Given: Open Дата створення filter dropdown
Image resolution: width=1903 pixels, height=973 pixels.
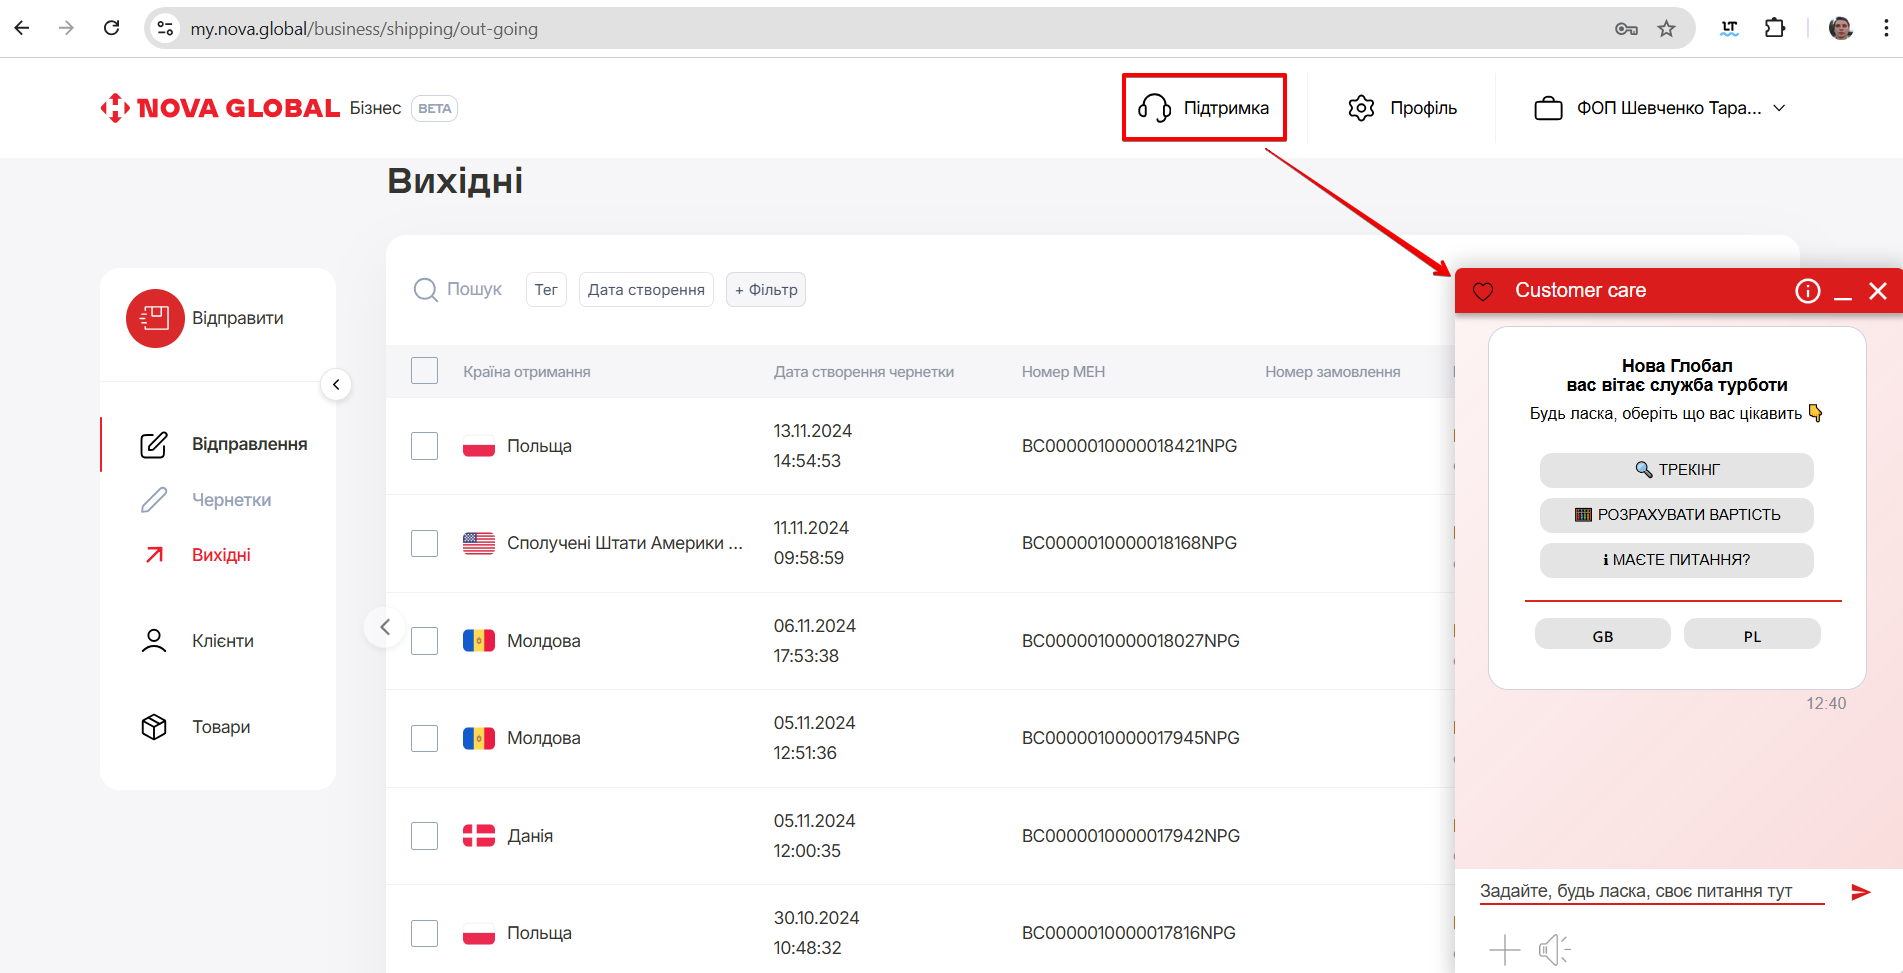Looking at the screenshot, I should tap(646, 290).
